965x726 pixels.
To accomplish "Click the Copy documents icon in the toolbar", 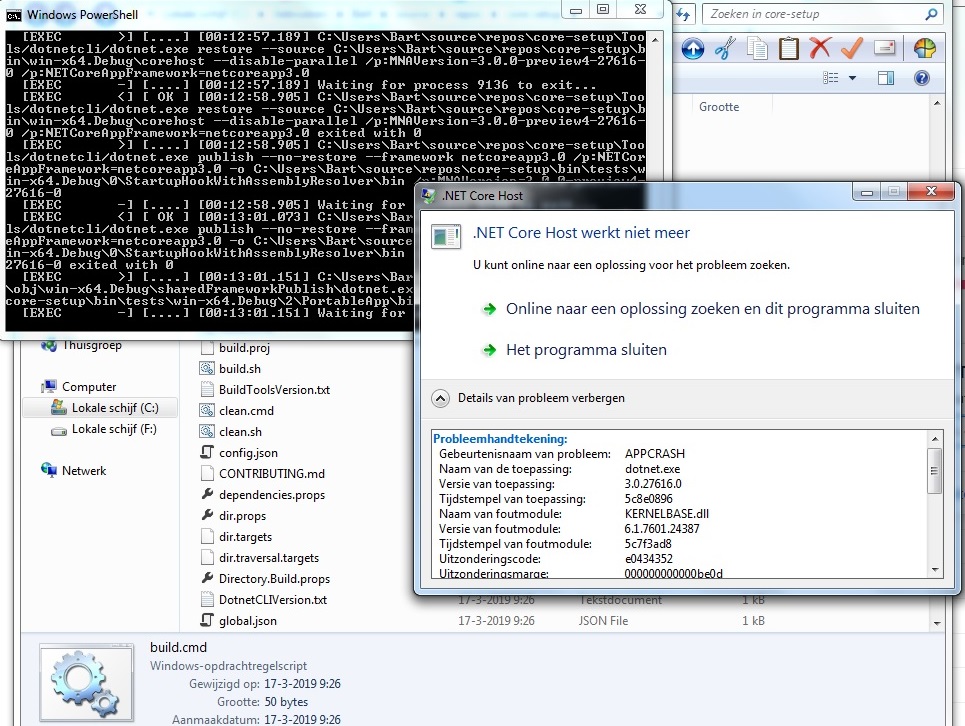I will 757,49.
